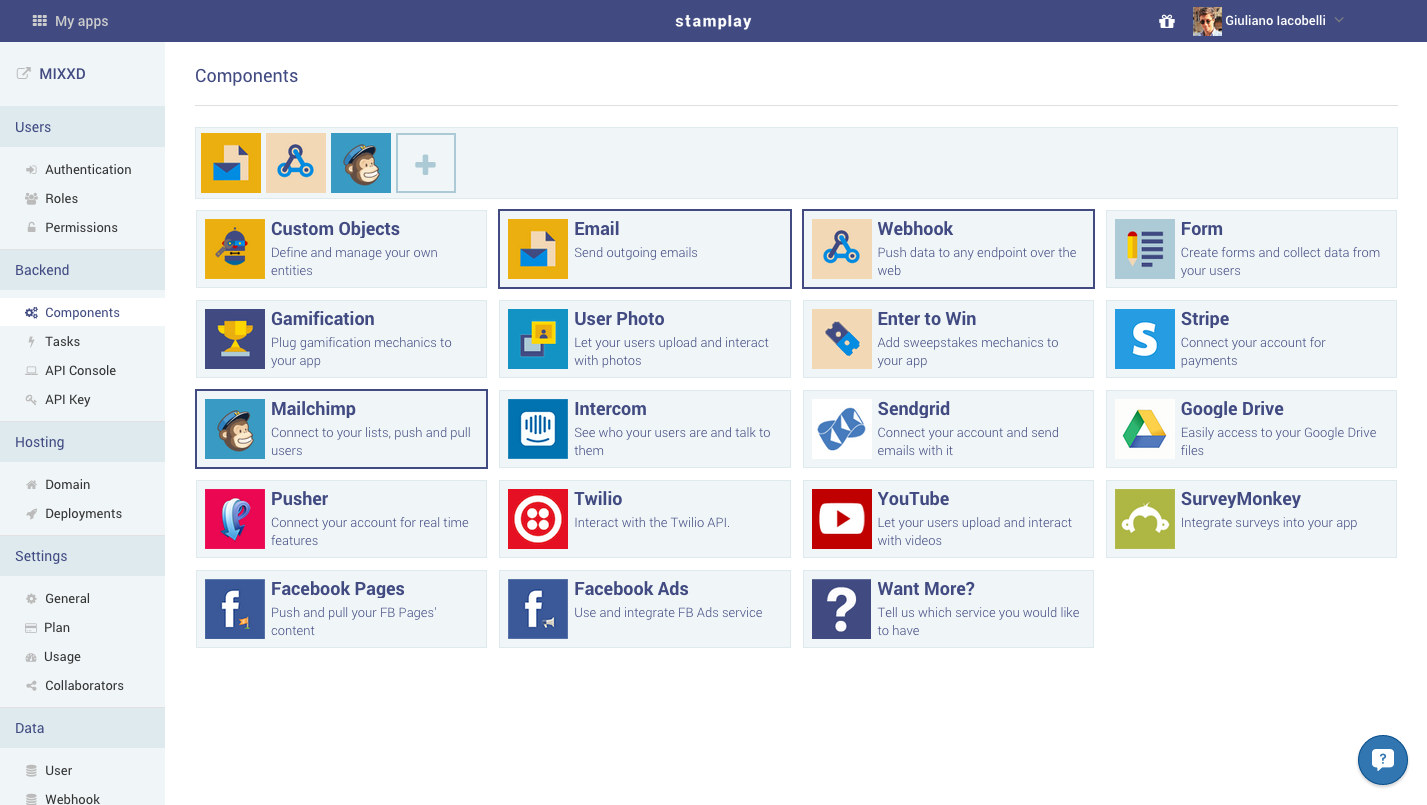The height and width of the screenshot is (805, 1427).
Task: Open the Authentication sidebar link
Action: pyautogui.click(x=88, y=169)
